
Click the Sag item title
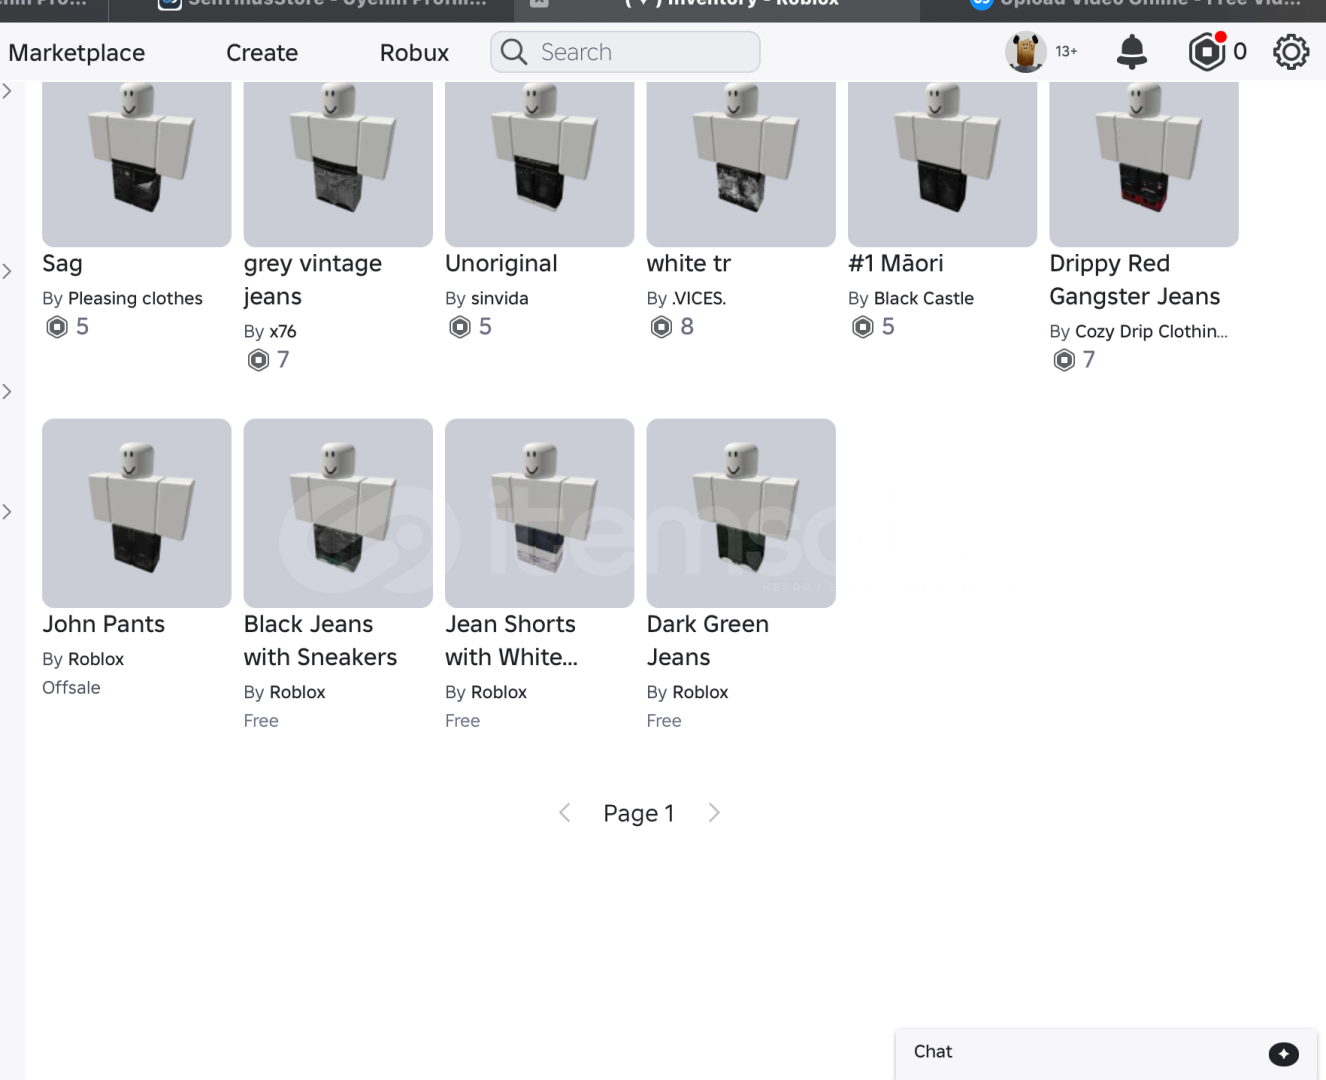coord(62,264)
